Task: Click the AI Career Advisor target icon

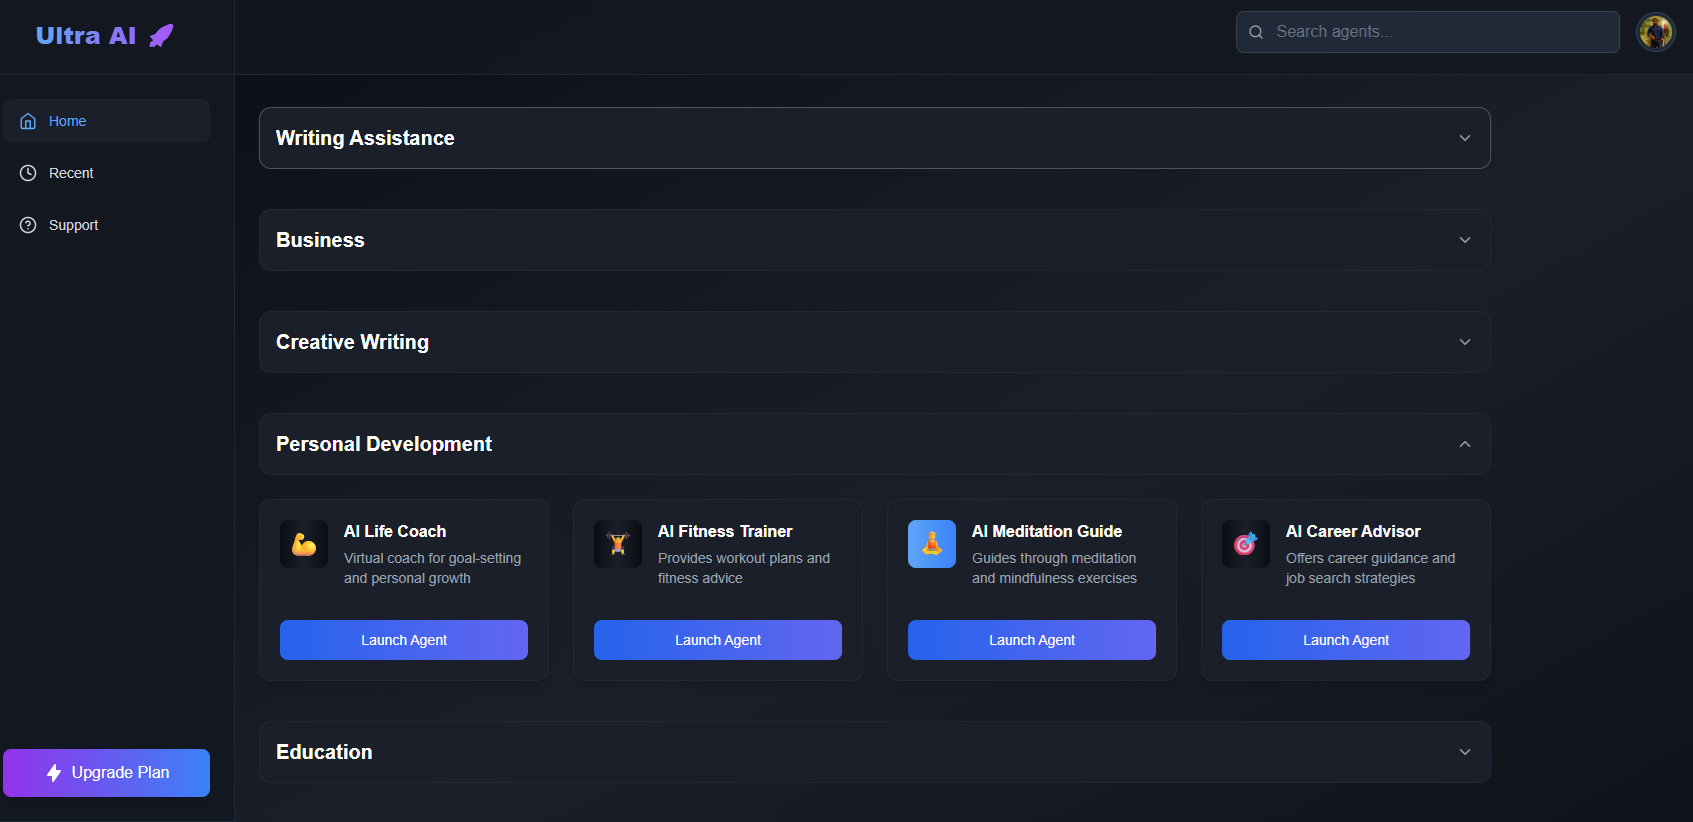Action: coord(1246,544)
